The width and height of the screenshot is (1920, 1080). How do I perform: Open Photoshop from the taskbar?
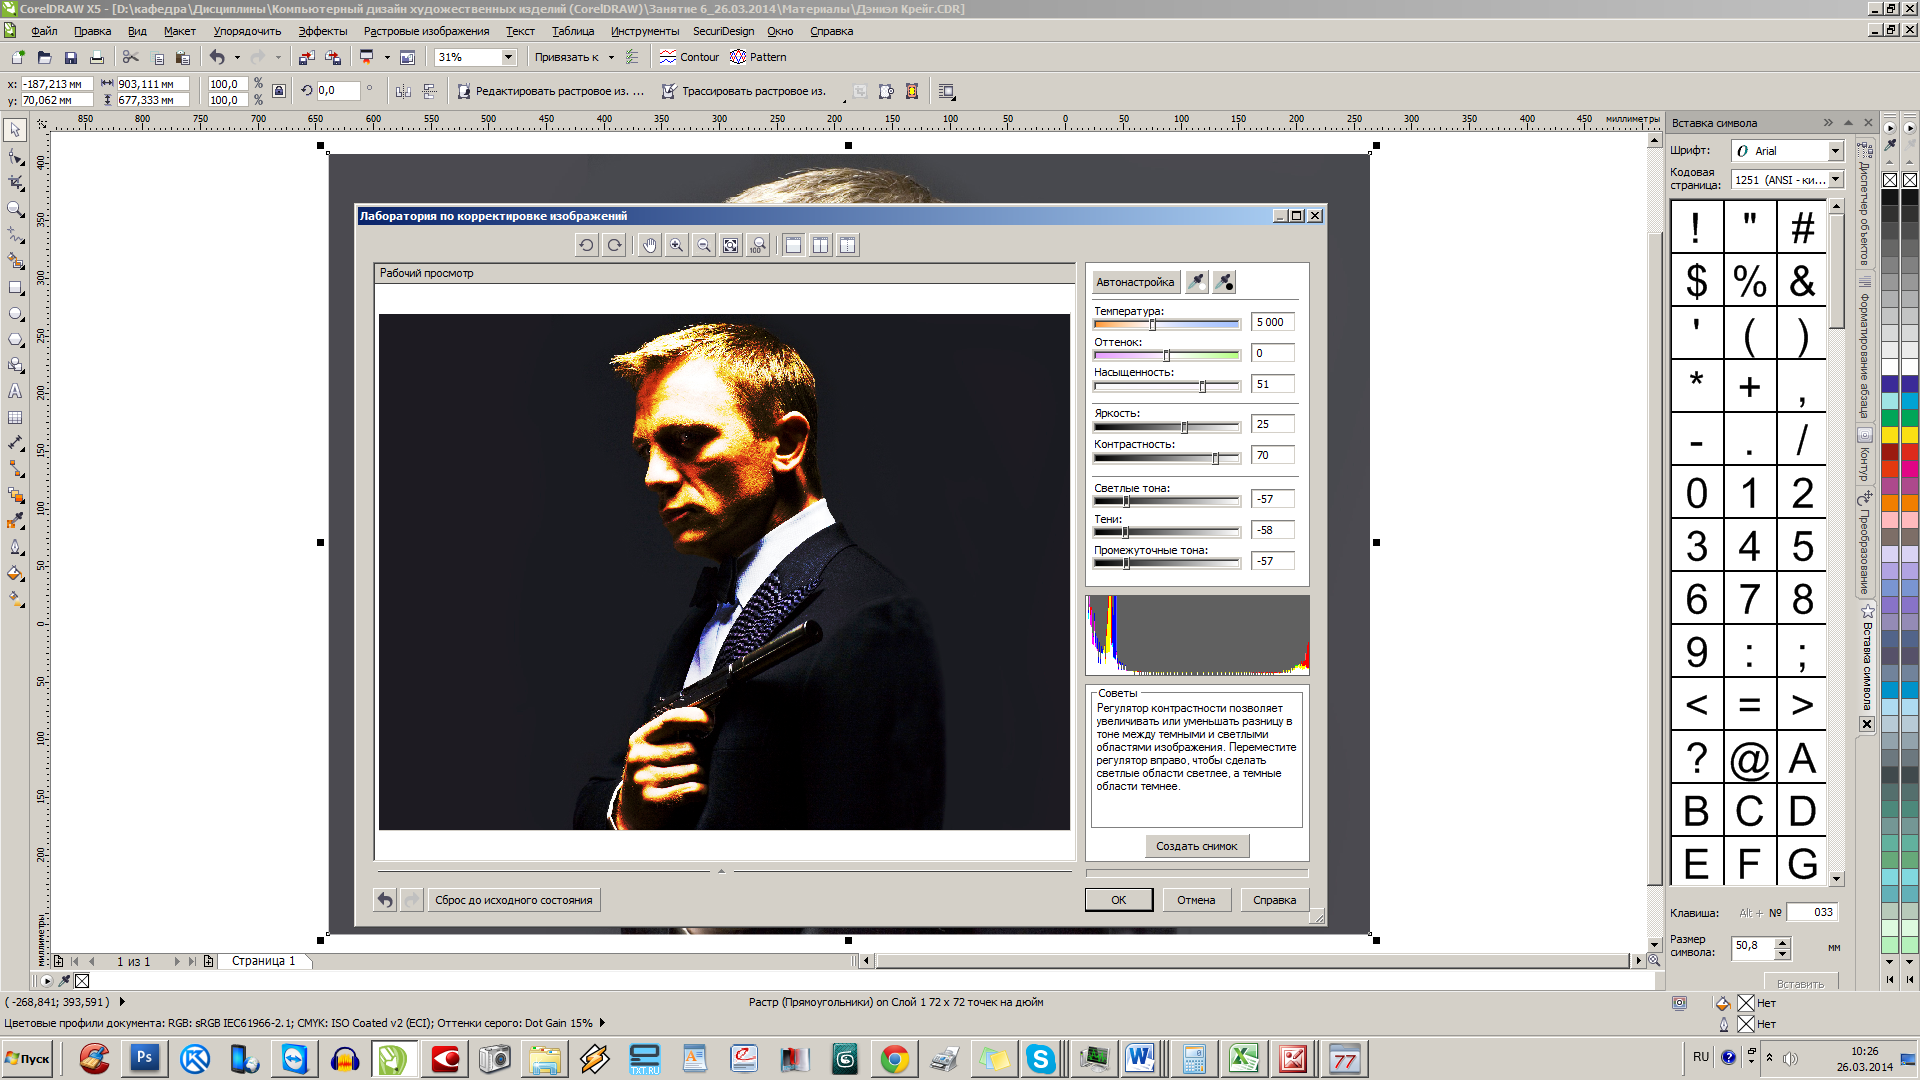coord(144,1058)
